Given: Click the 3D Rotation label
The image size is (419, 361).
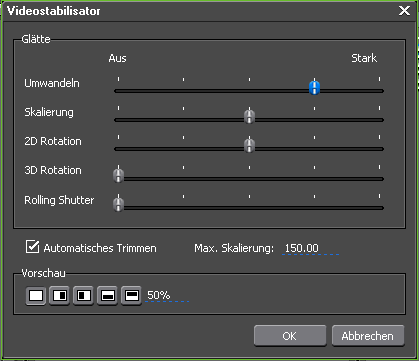Looking at the screenshot, I should [53, 170].
